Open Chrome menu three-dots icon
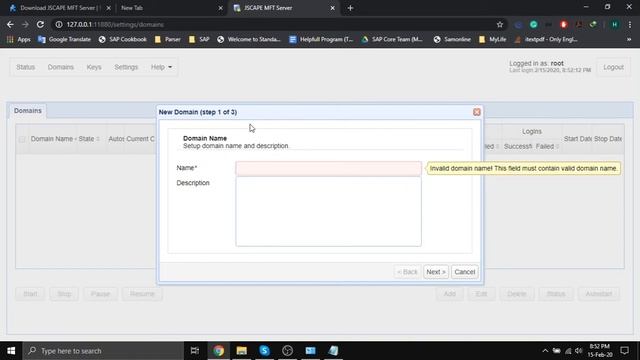Viewport: 640px width, 360px height. [x=630, y=24]
